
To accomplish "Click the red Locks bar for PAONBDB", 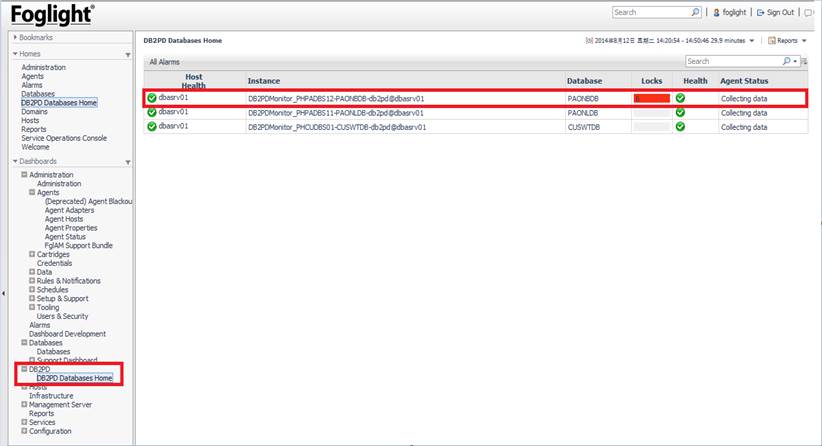I will 652,98.
